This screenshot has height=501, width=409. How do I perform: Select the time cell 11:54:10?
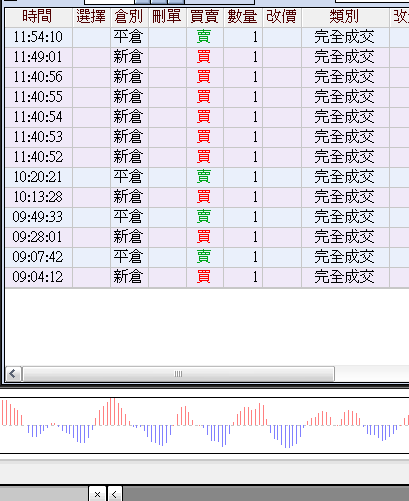point(38,37)
